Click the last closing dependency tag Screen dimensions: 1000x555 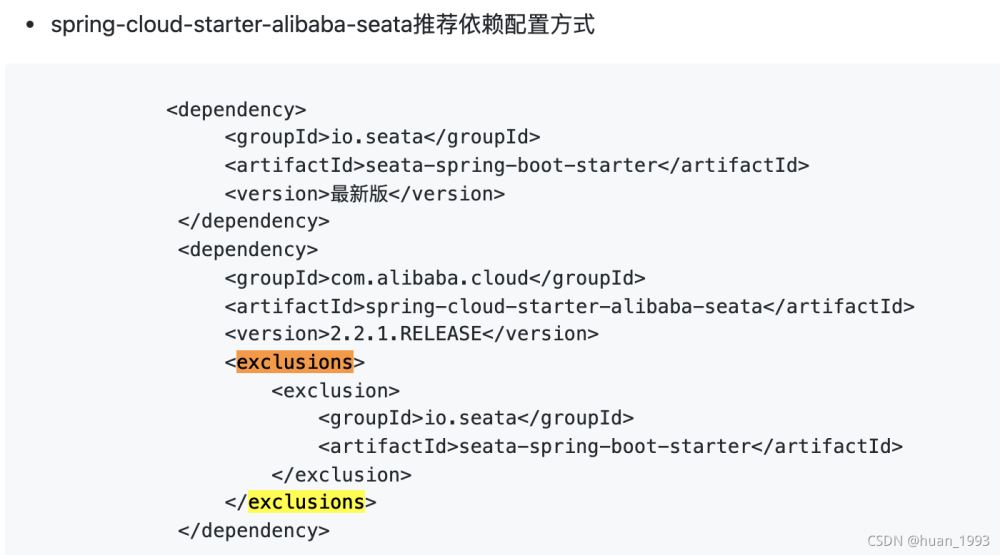[x=253, y=530]
